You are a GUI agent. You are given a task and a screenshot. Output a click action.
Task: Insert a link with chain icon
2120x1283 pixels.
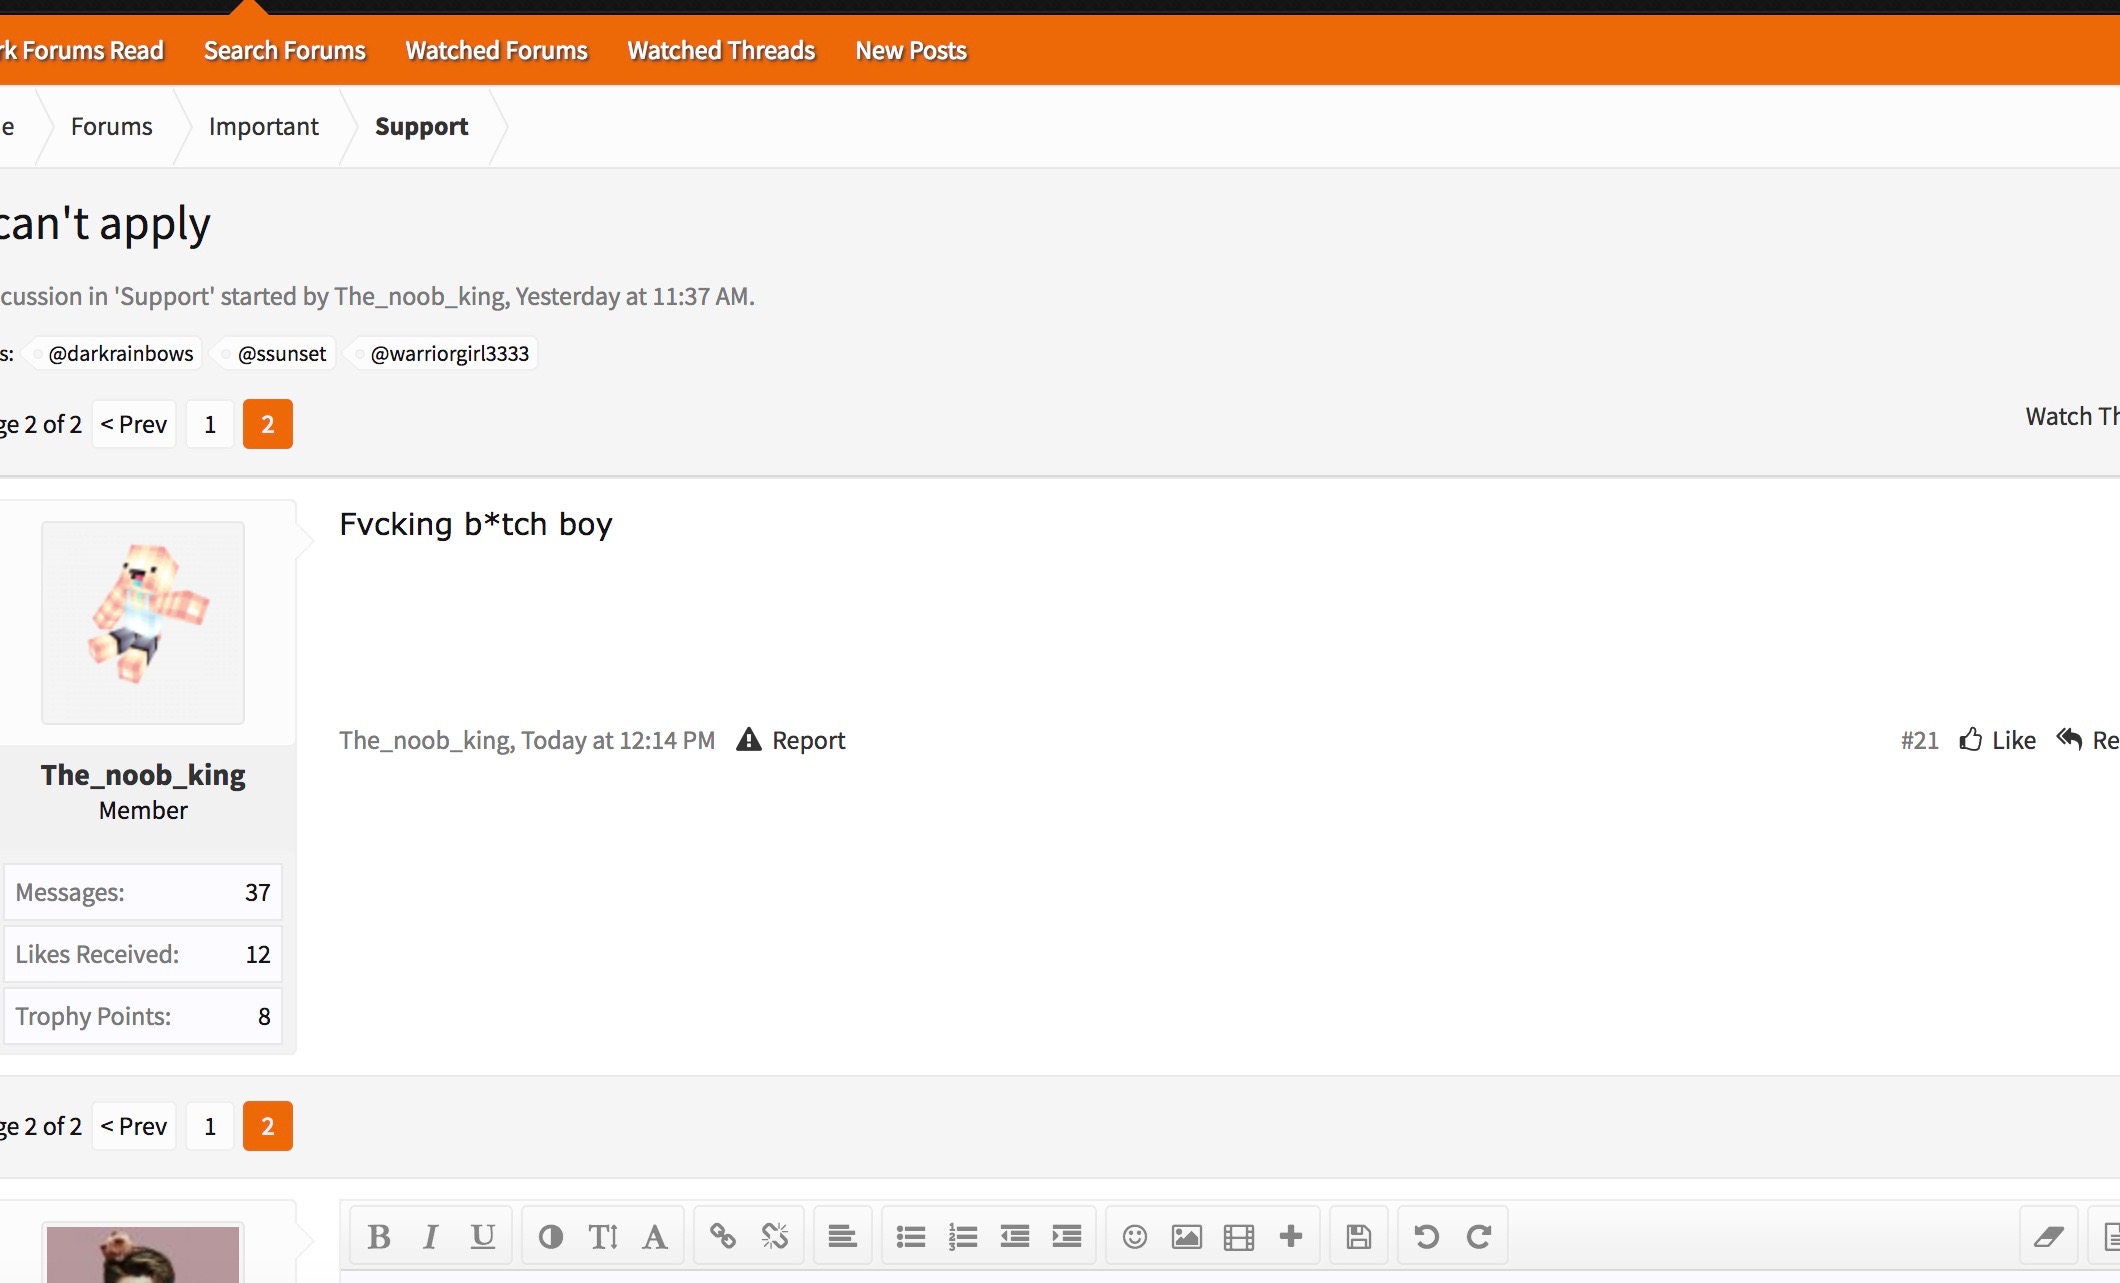723,1237
